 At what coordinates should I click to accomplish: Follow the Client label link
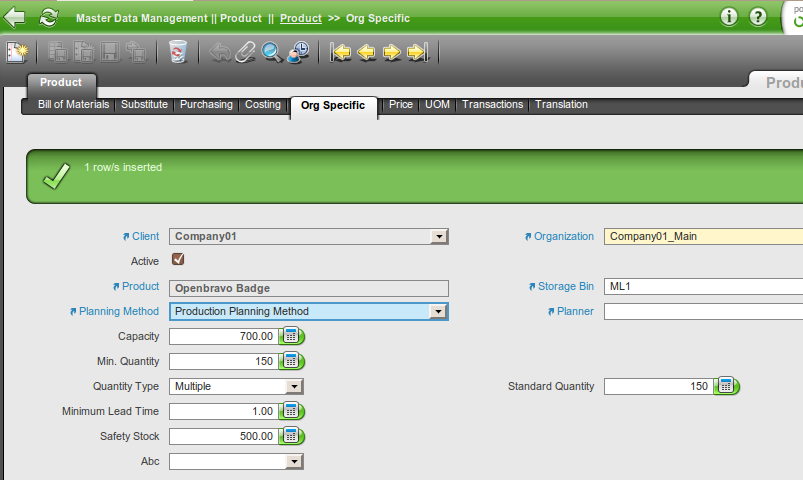click(x=145, y=236)
